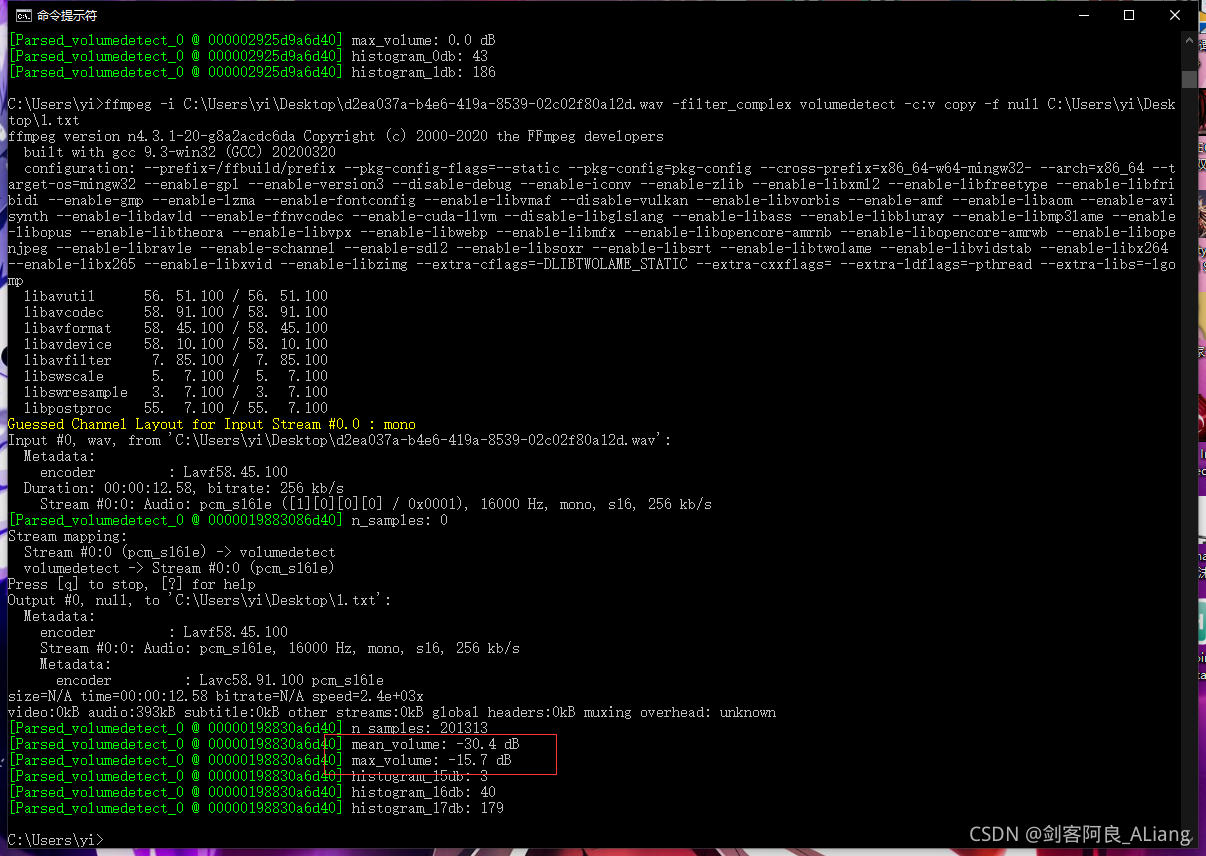Click the yellow 'Guessed Channel Layout' line
This screenshot has width=1206, height=856.
click(212, 424)
